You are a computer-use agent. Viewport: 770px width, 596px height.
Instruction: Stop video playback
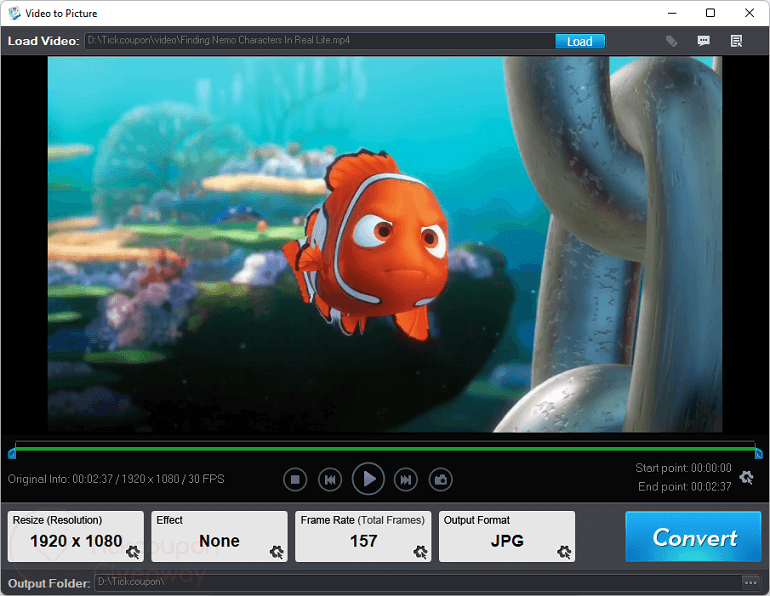point(295,479)
